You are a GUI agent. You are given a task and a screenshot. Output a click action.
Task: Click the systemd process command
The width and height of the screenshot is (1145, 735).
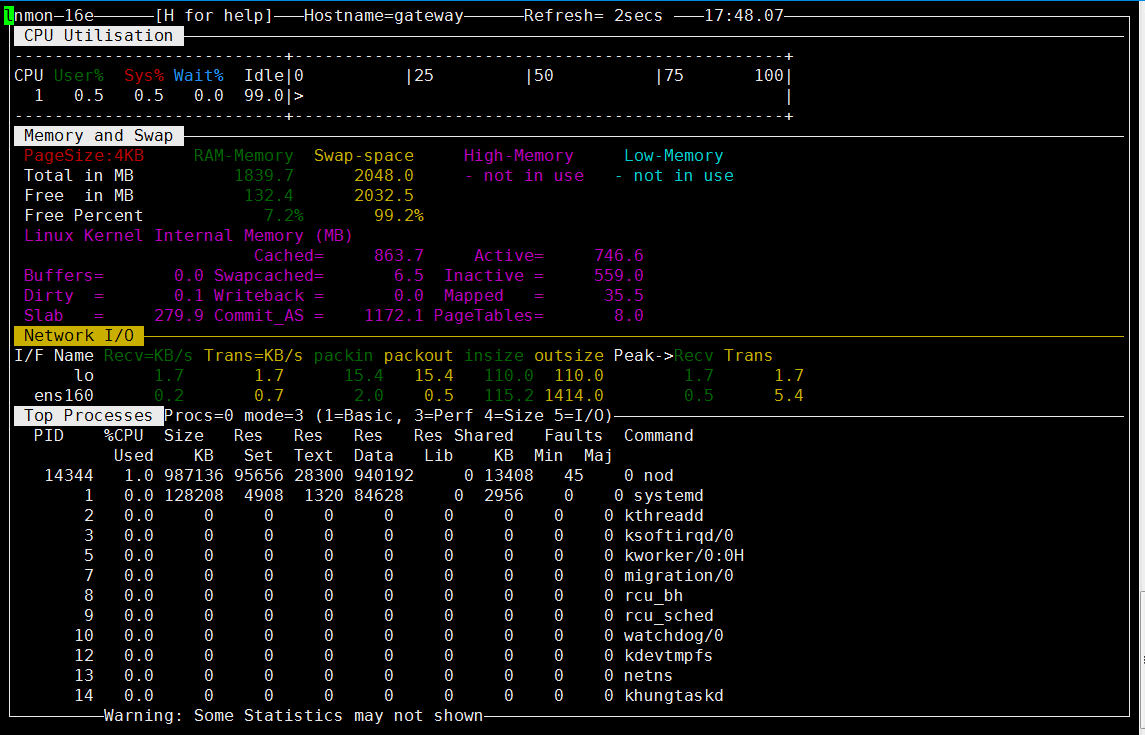tap(668, 496)
